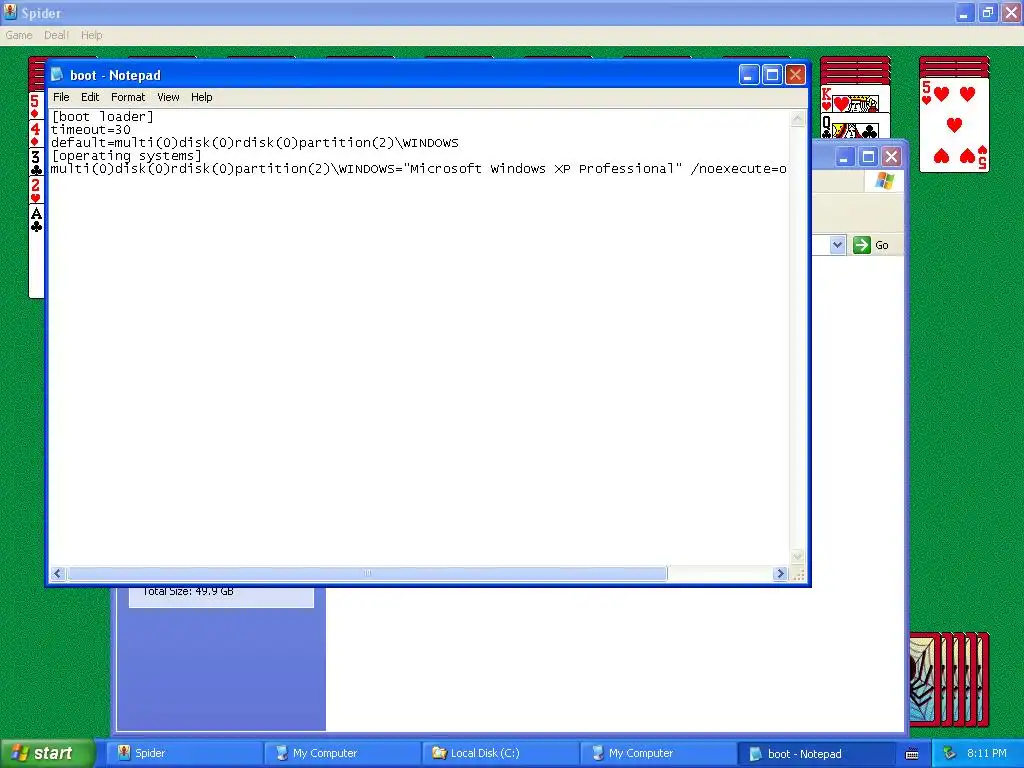The height and width of the screenshot is (768, 1024).
Task: Open the Format menu in Notepad
Action: pyautogui.click(x=128, y=97)
